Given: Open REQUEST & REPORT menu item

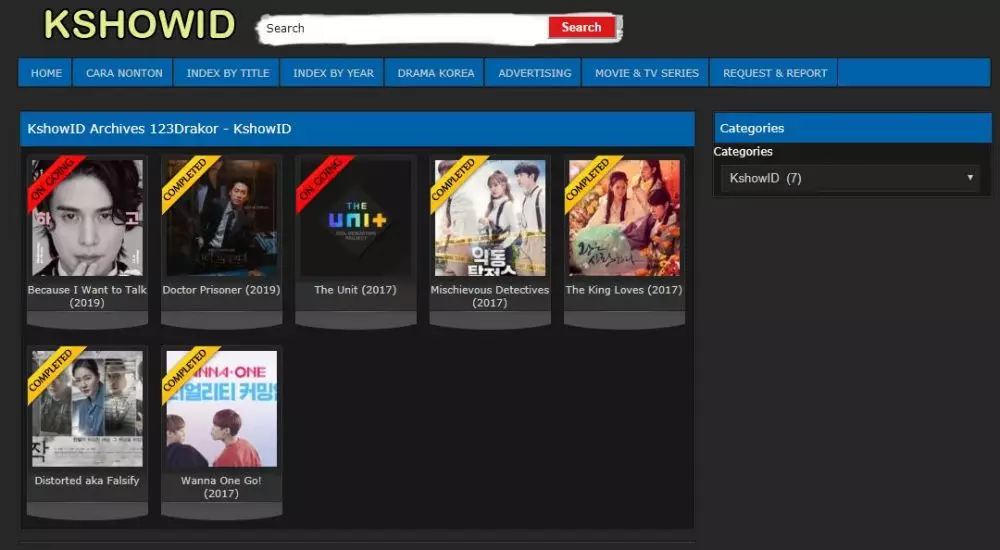Looking at the screenshot, I should coord(775,73).
